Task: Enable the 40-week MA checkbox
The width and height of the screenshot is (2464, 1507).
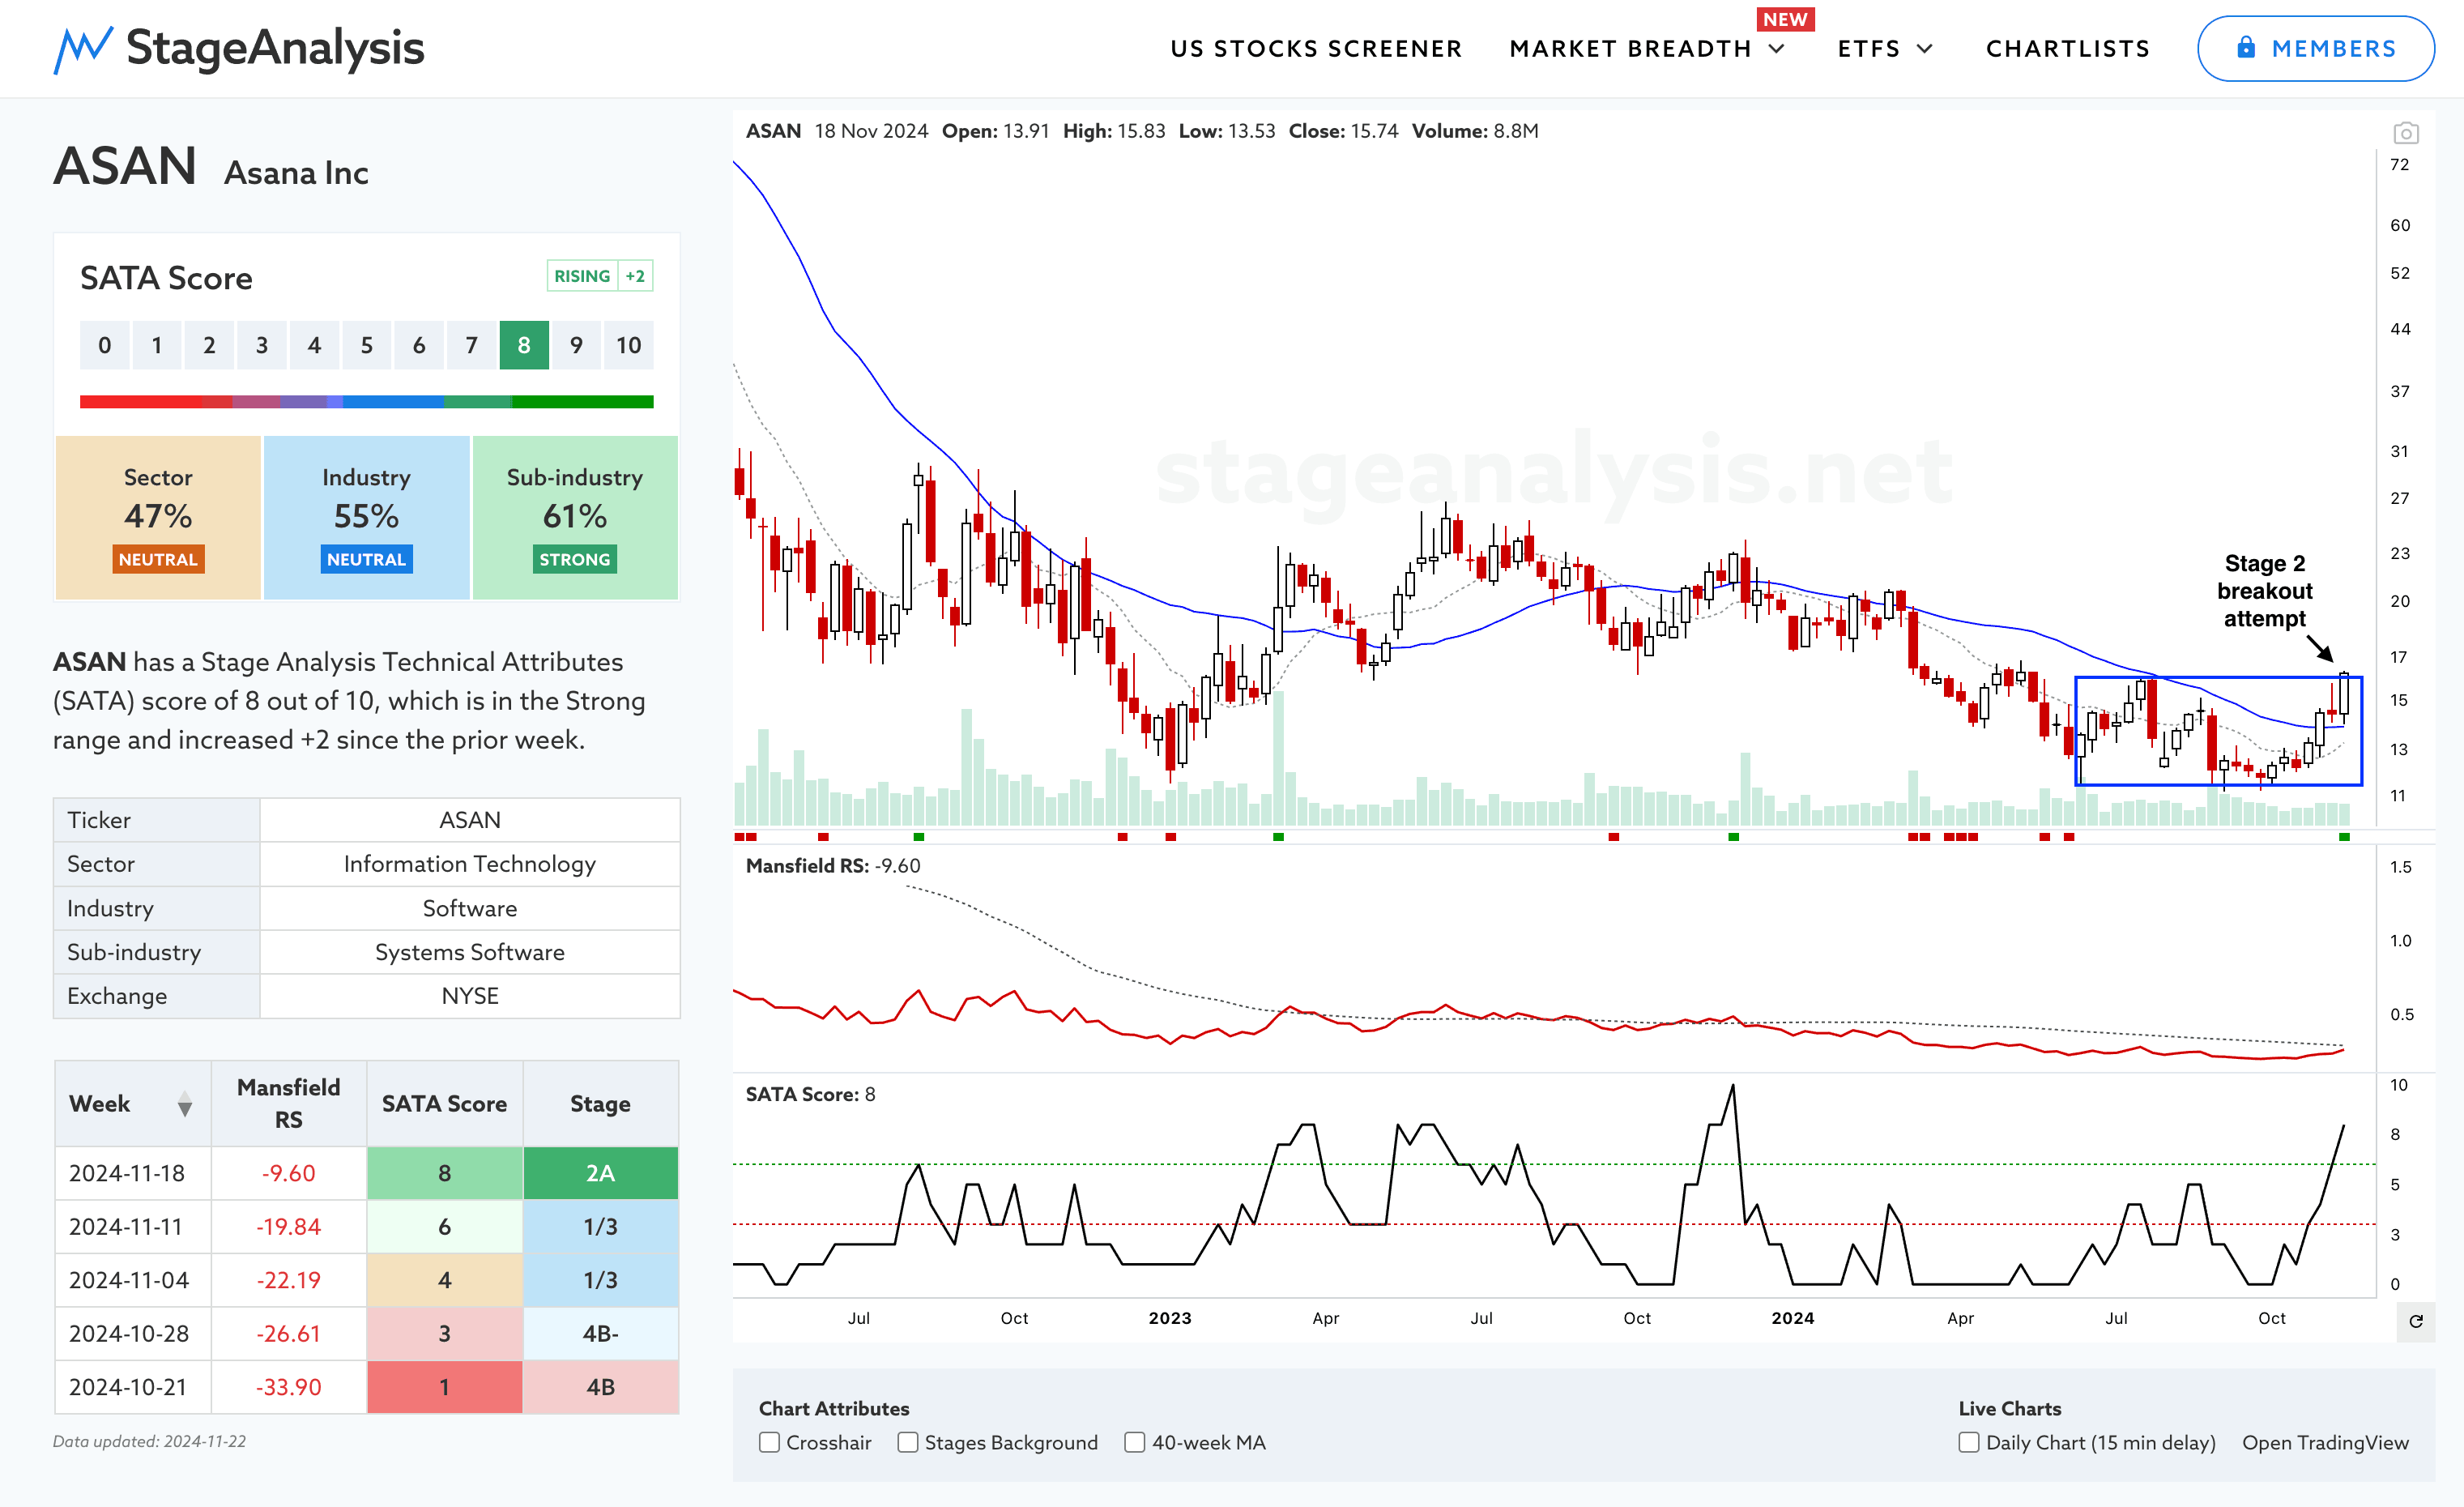Action: tap(1135, 1442)
